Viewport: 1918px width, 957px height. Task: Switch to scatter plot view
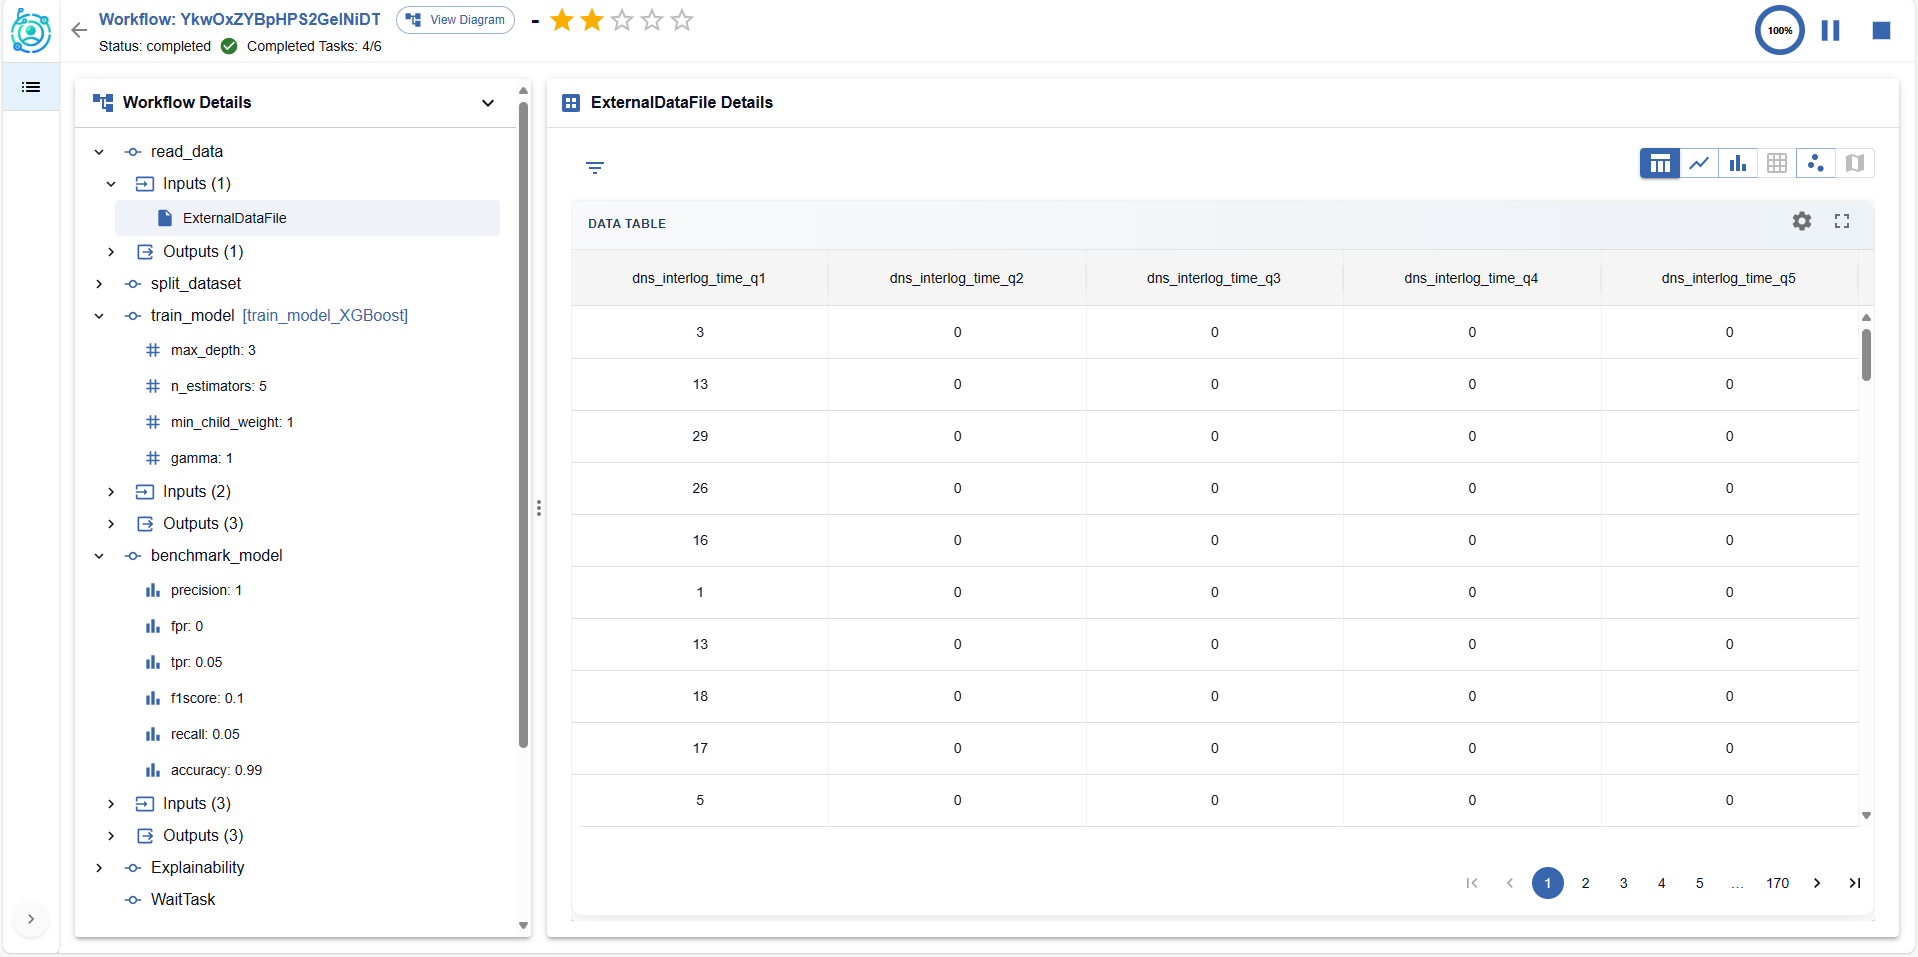click(x=1815, y=163)
